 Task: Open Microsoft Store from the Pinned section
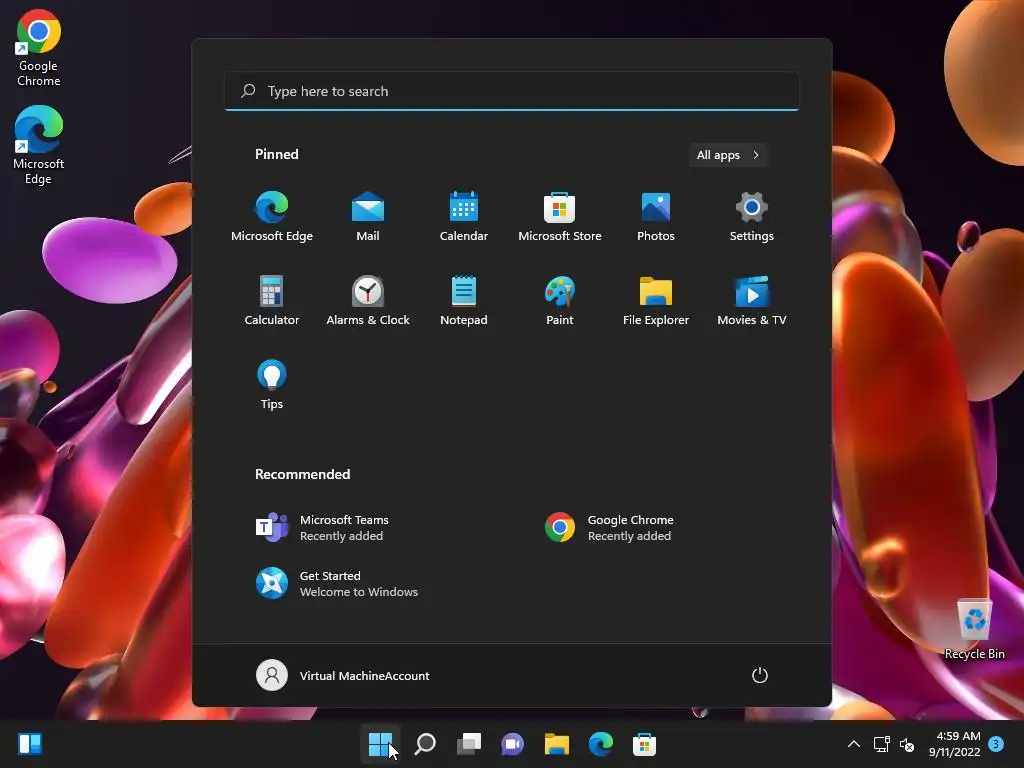click(560, 217)
